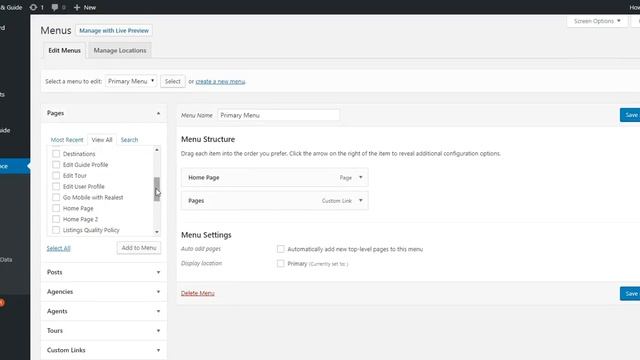Open the Most Recent pages tab
This screenshot has height=360, width=640.
pos(67,140)
